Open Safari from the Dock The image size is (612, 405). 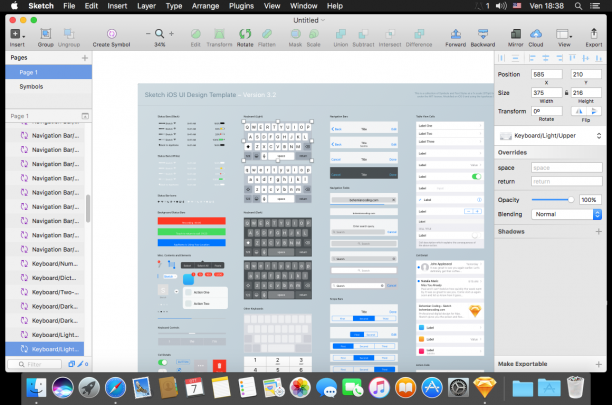coord(116,387)
